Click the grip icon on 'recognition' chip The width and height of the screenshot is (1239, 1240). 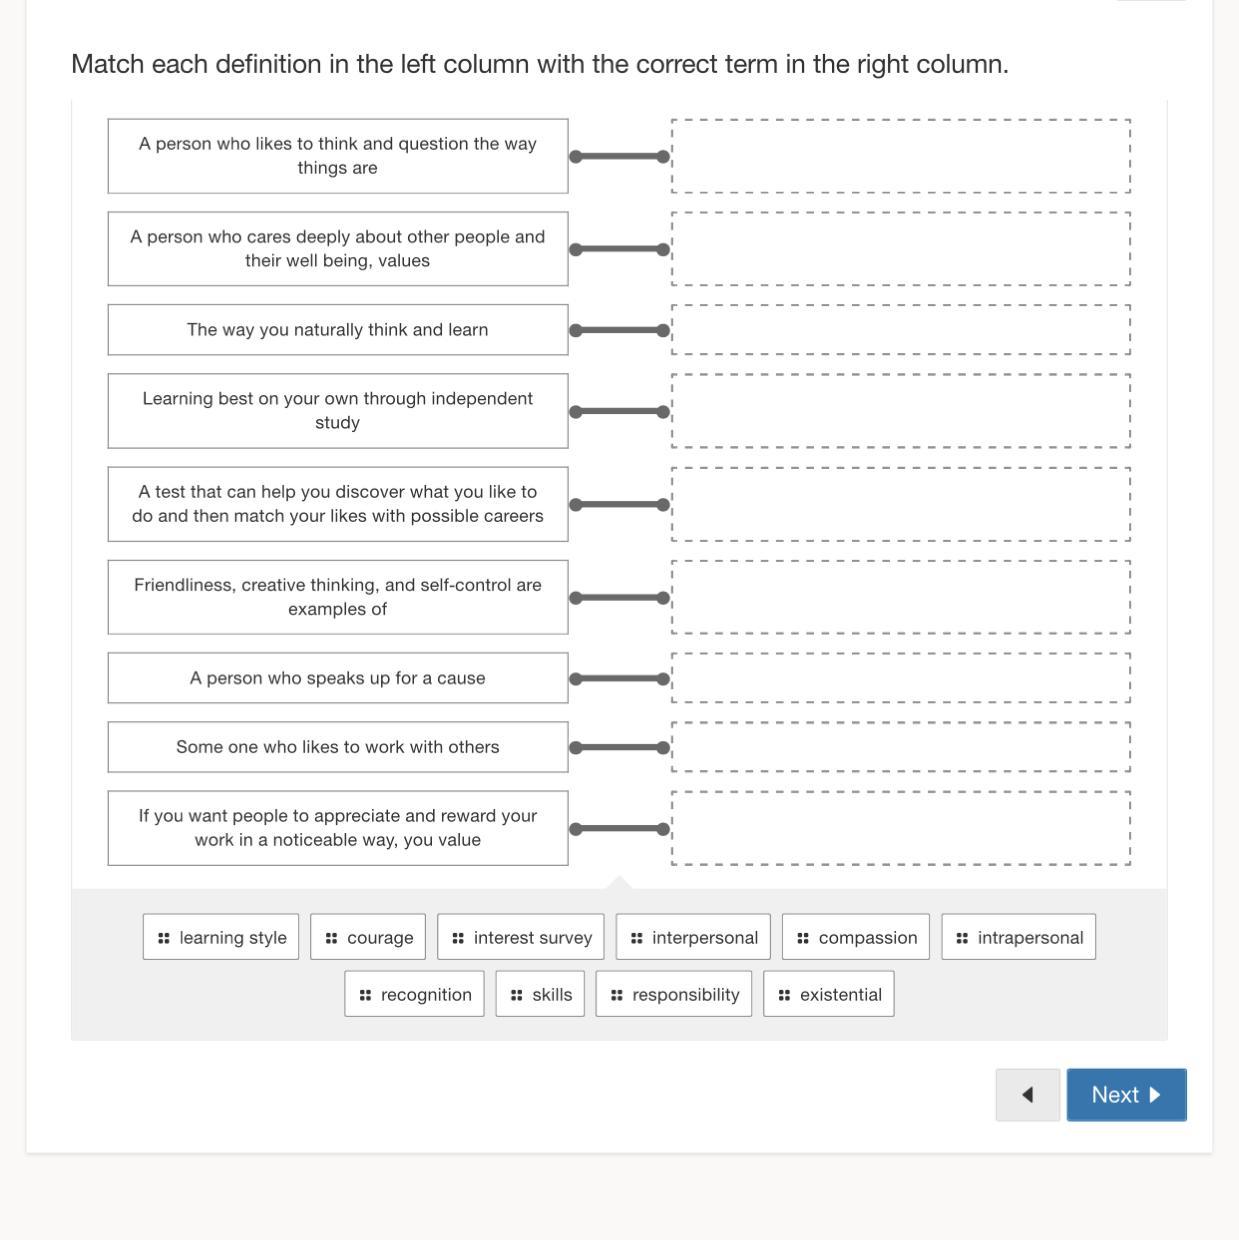point(366,995)
